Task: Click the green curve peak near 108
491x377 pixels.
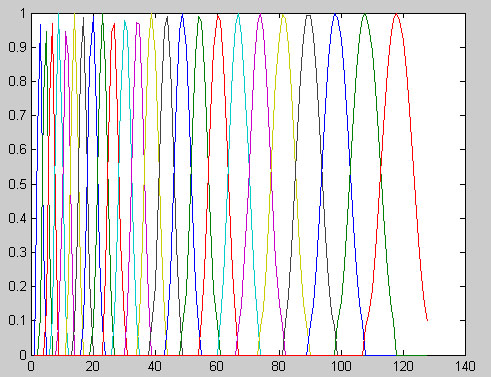Action: tap(365, 15)
